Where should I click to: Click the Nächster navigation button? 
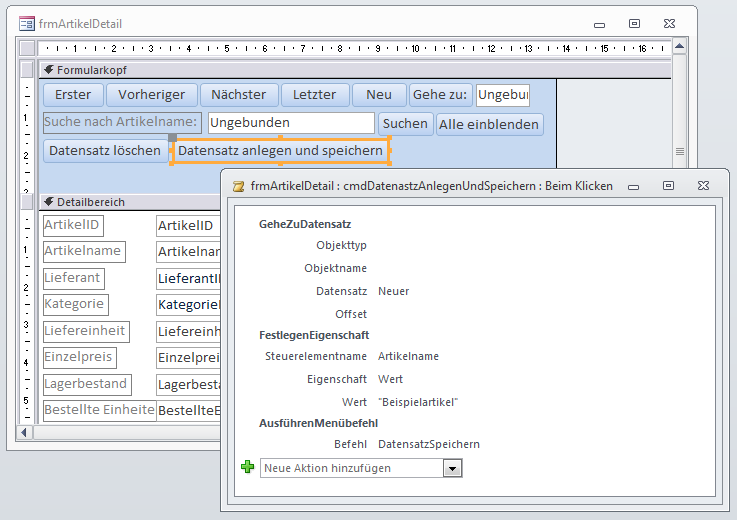coord(239,95)
